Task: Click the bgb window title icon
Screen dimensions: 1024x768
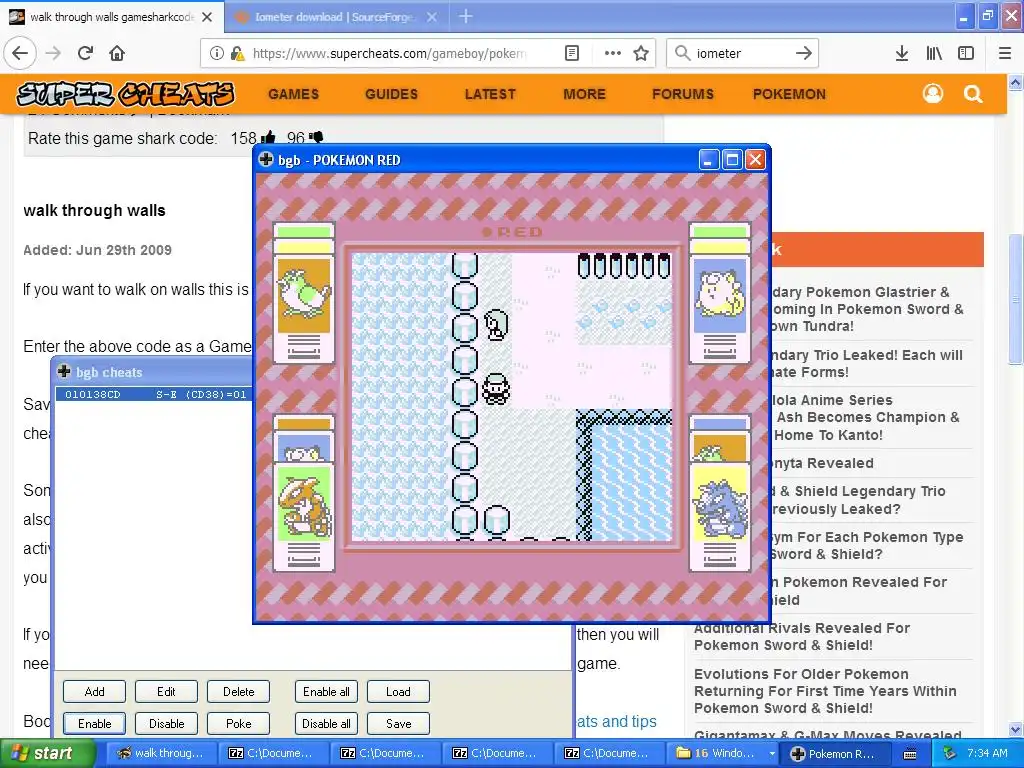Action: [266, 159]
